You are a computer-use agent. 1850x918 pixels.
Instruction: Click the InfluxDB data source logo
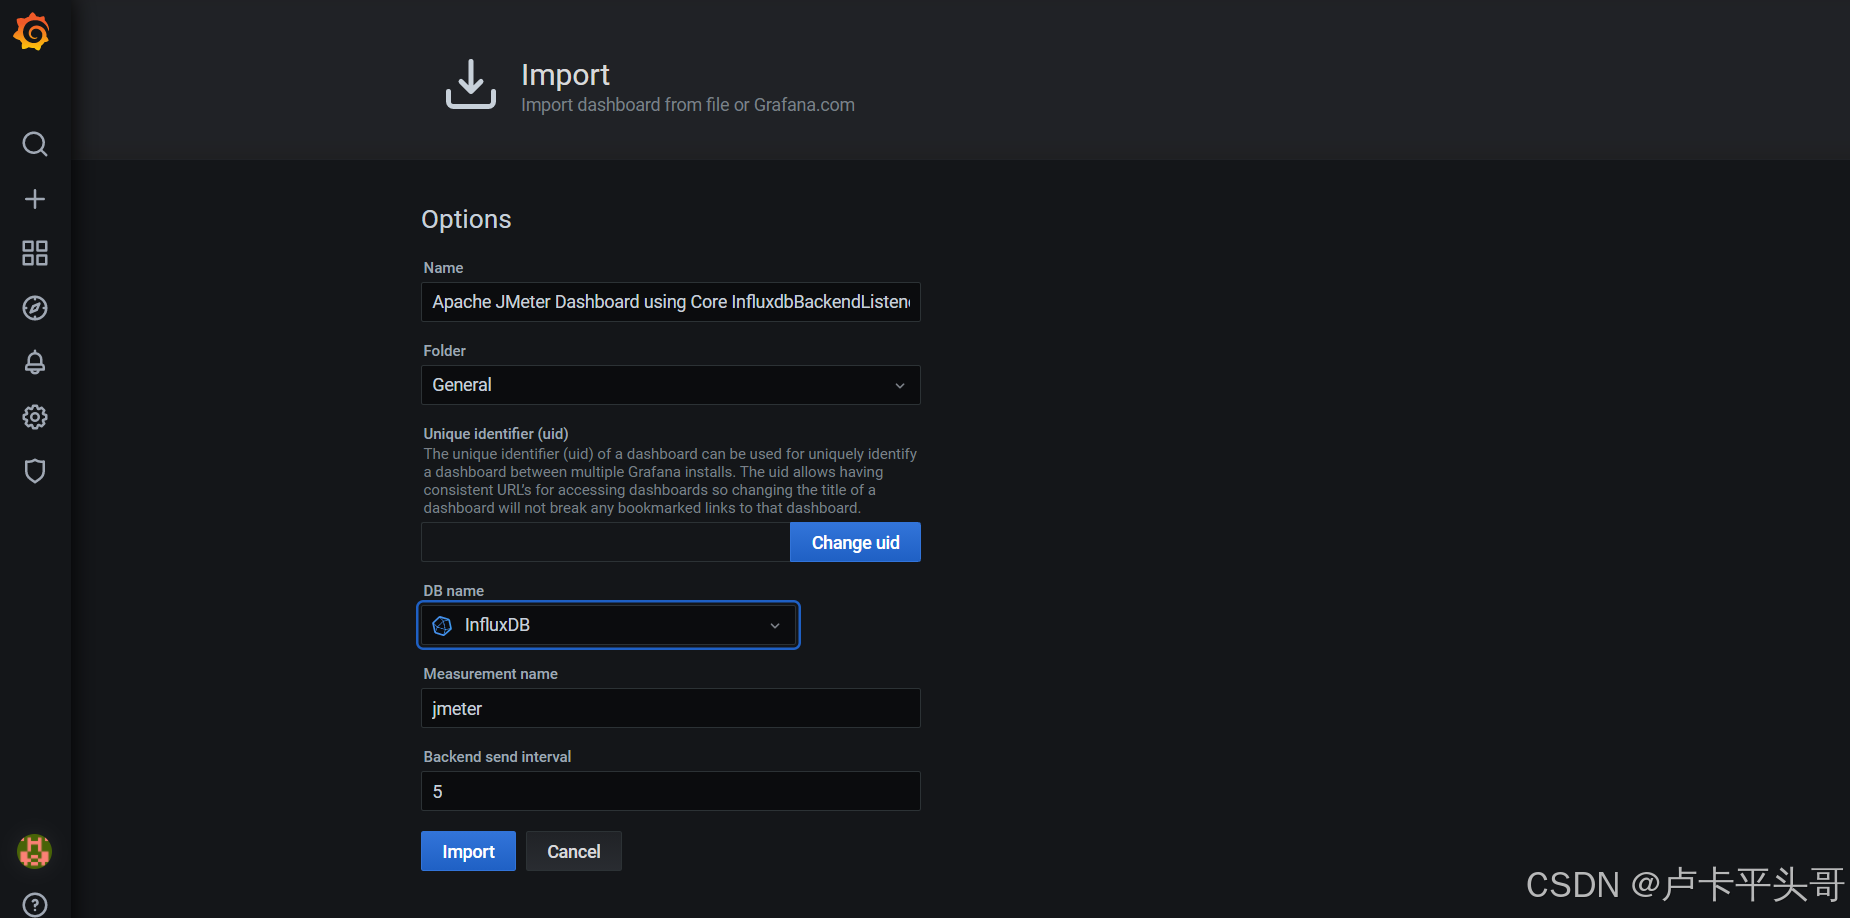(442, 626)
